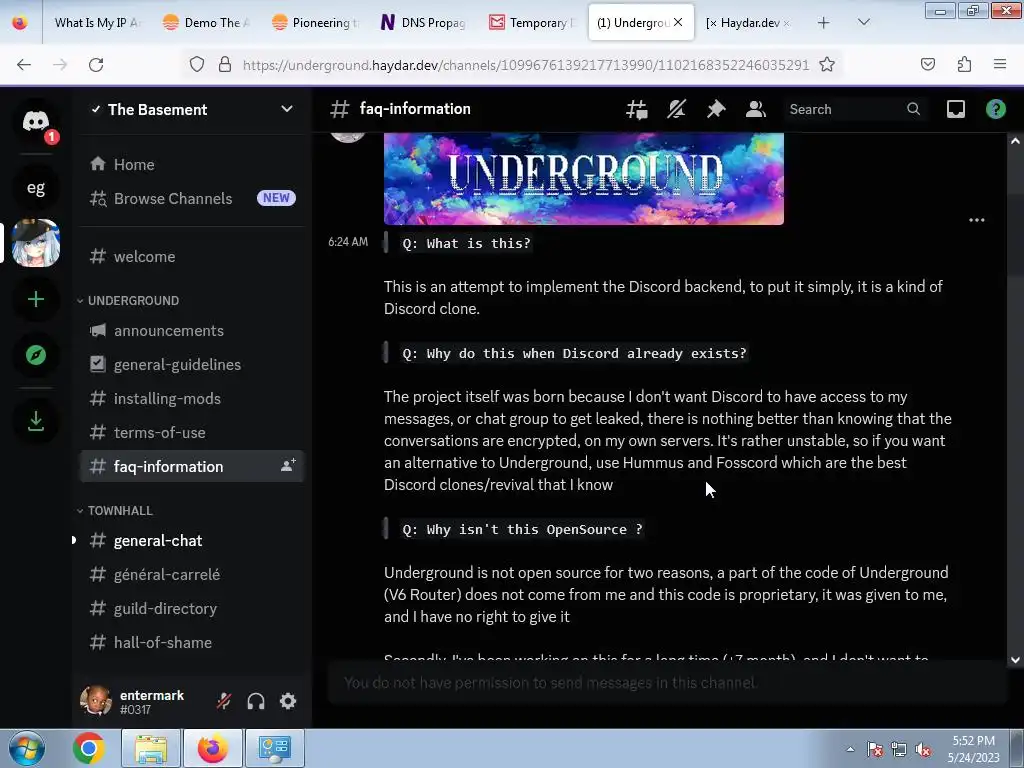The image size is (1024, 768).
Task: Click the search magnifier icon
Action: point(914,109)
